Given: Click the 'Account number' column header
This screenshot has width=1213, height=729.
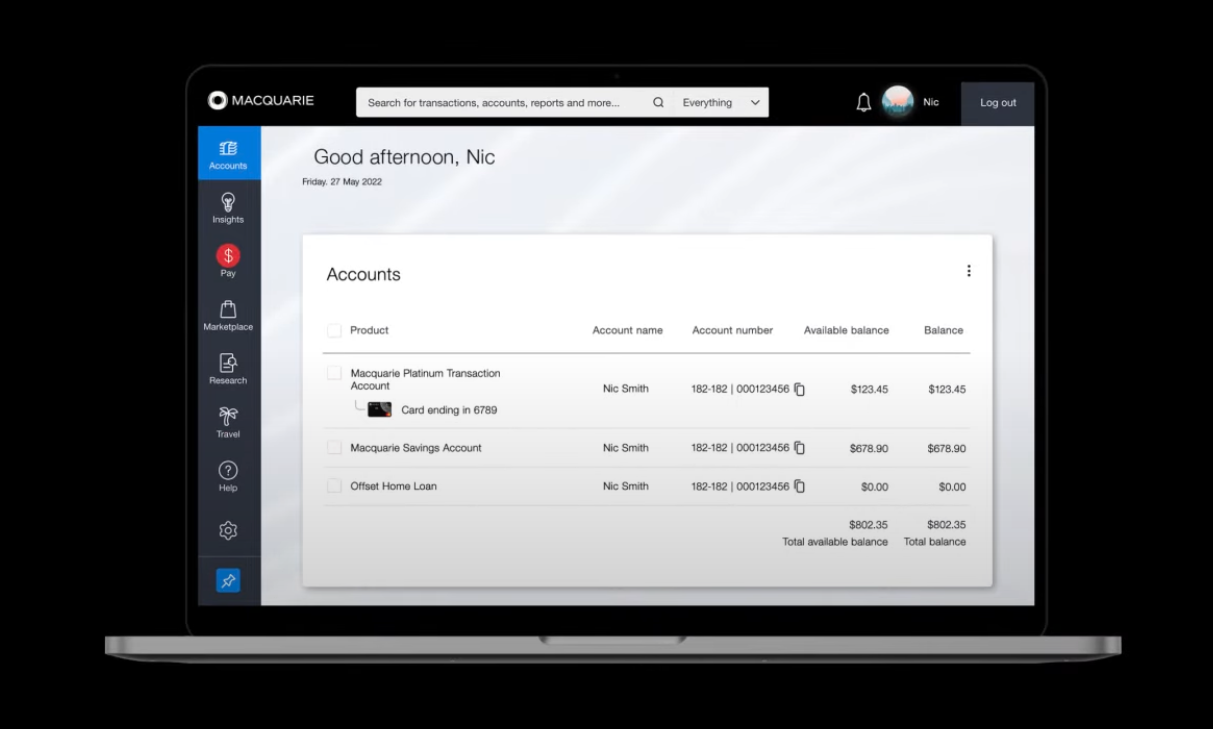Looking at the screenshot, I should tap(732, 330).
